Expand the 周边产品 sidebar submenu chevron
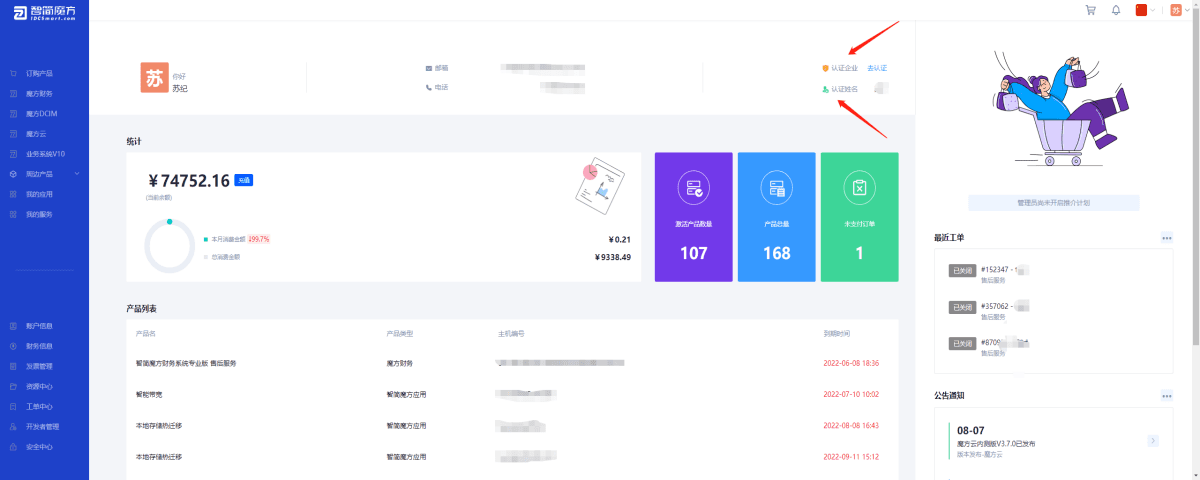The width and height of the screenshot is (1200, 480). pyautogui.click(x=77, y=173)
